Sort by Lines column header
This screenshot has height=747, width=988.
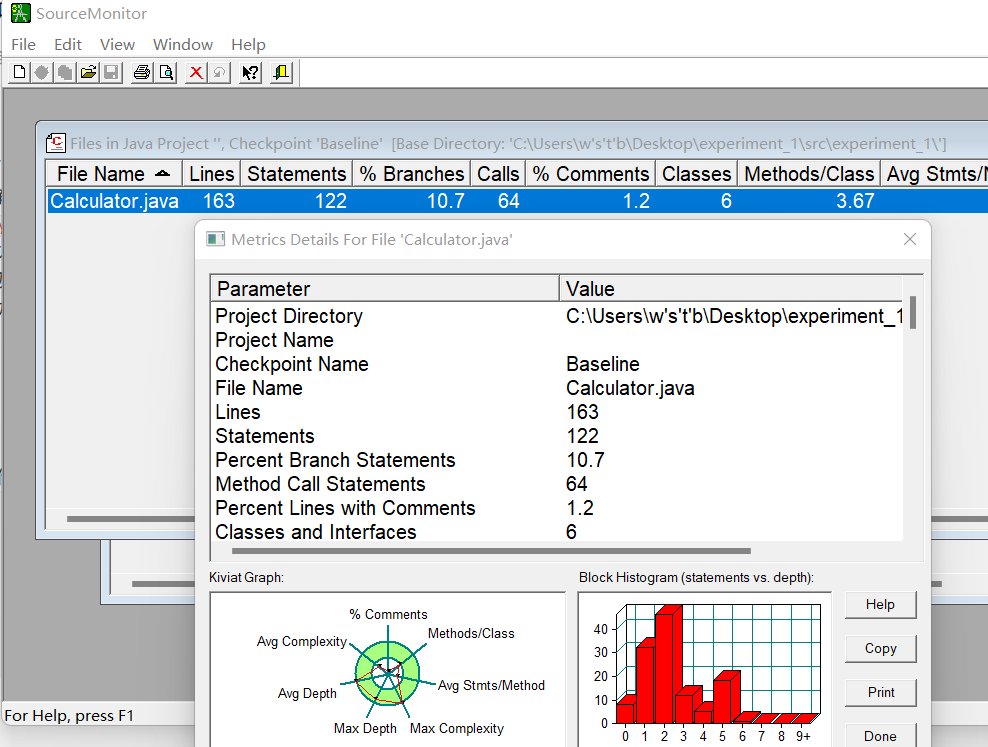click(x=211, y=174)
